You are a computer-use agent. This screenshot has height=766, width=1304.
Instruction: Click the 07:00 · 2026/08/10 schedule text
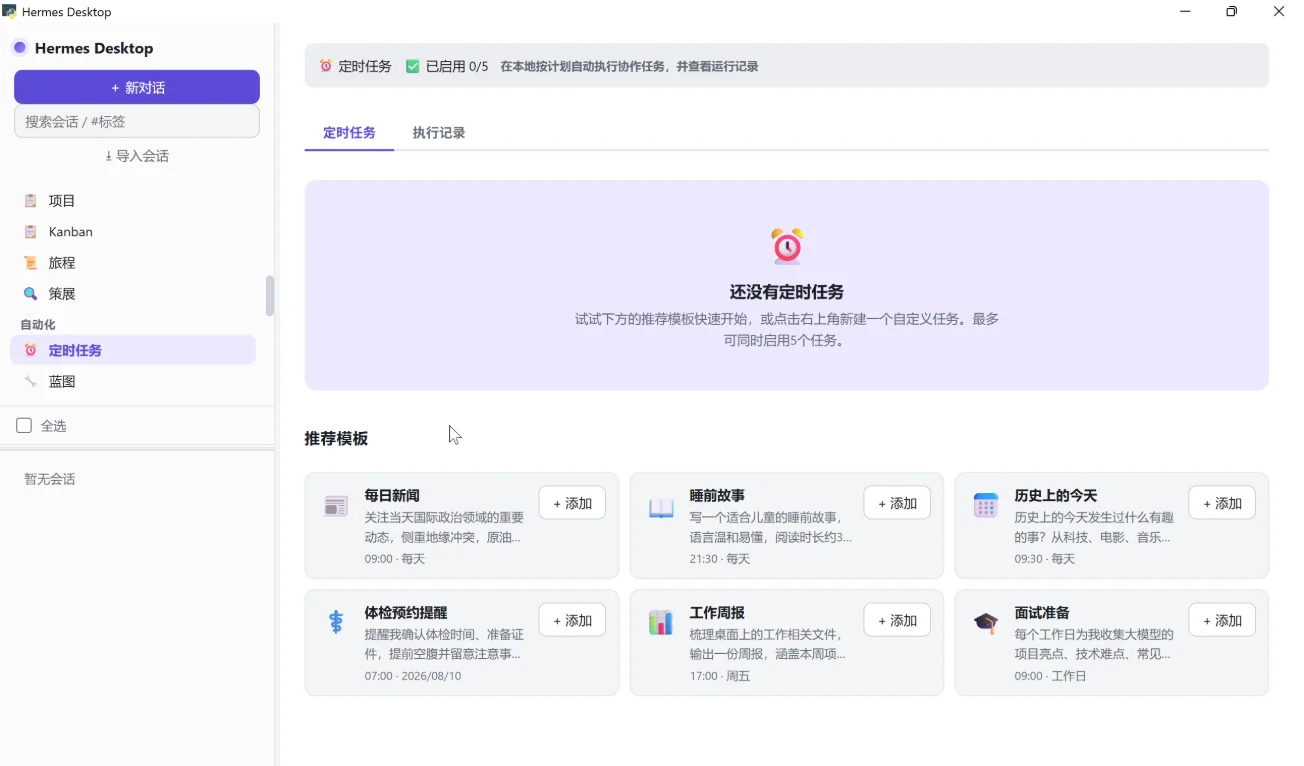(x=413, y=676)
